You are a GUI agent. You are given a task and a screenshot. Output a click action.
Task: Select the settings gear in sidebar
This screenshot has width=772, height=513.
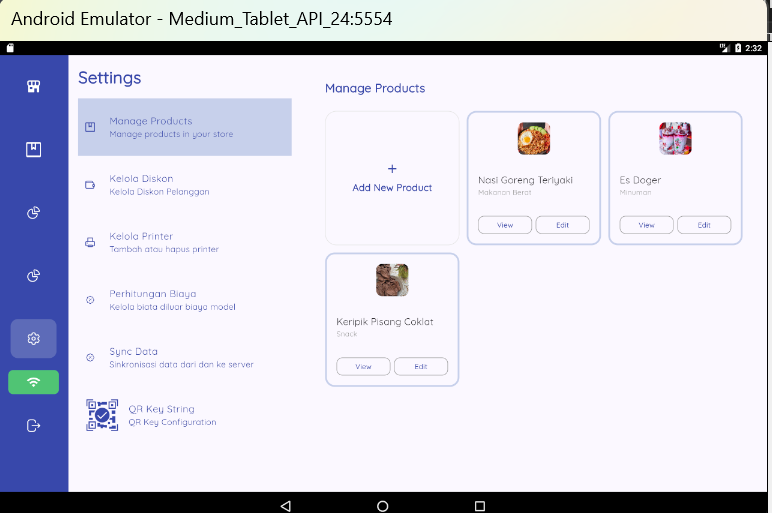click(x=33, y=339)
